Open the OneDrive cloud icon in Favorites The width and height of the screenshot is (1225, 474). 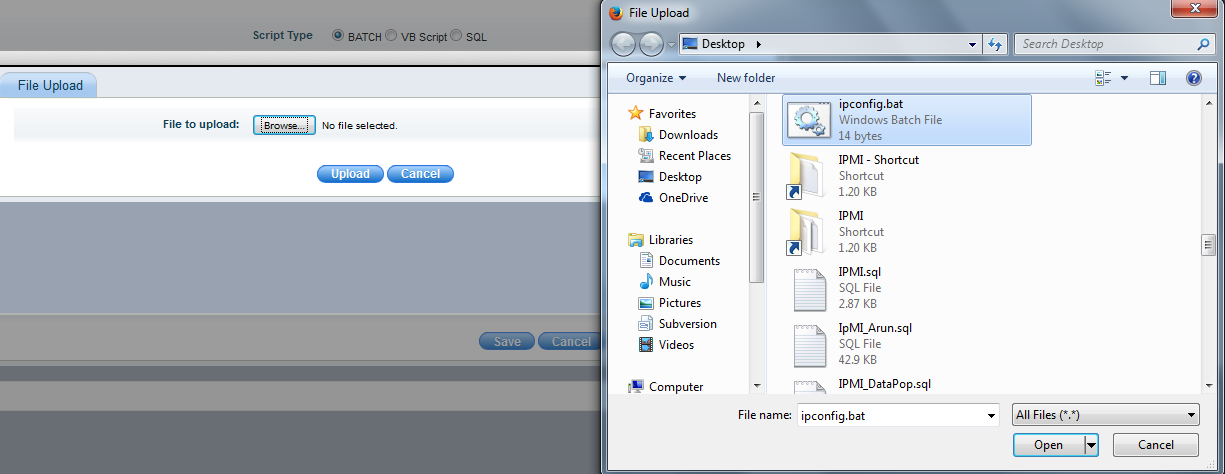(x=646, y=198)
